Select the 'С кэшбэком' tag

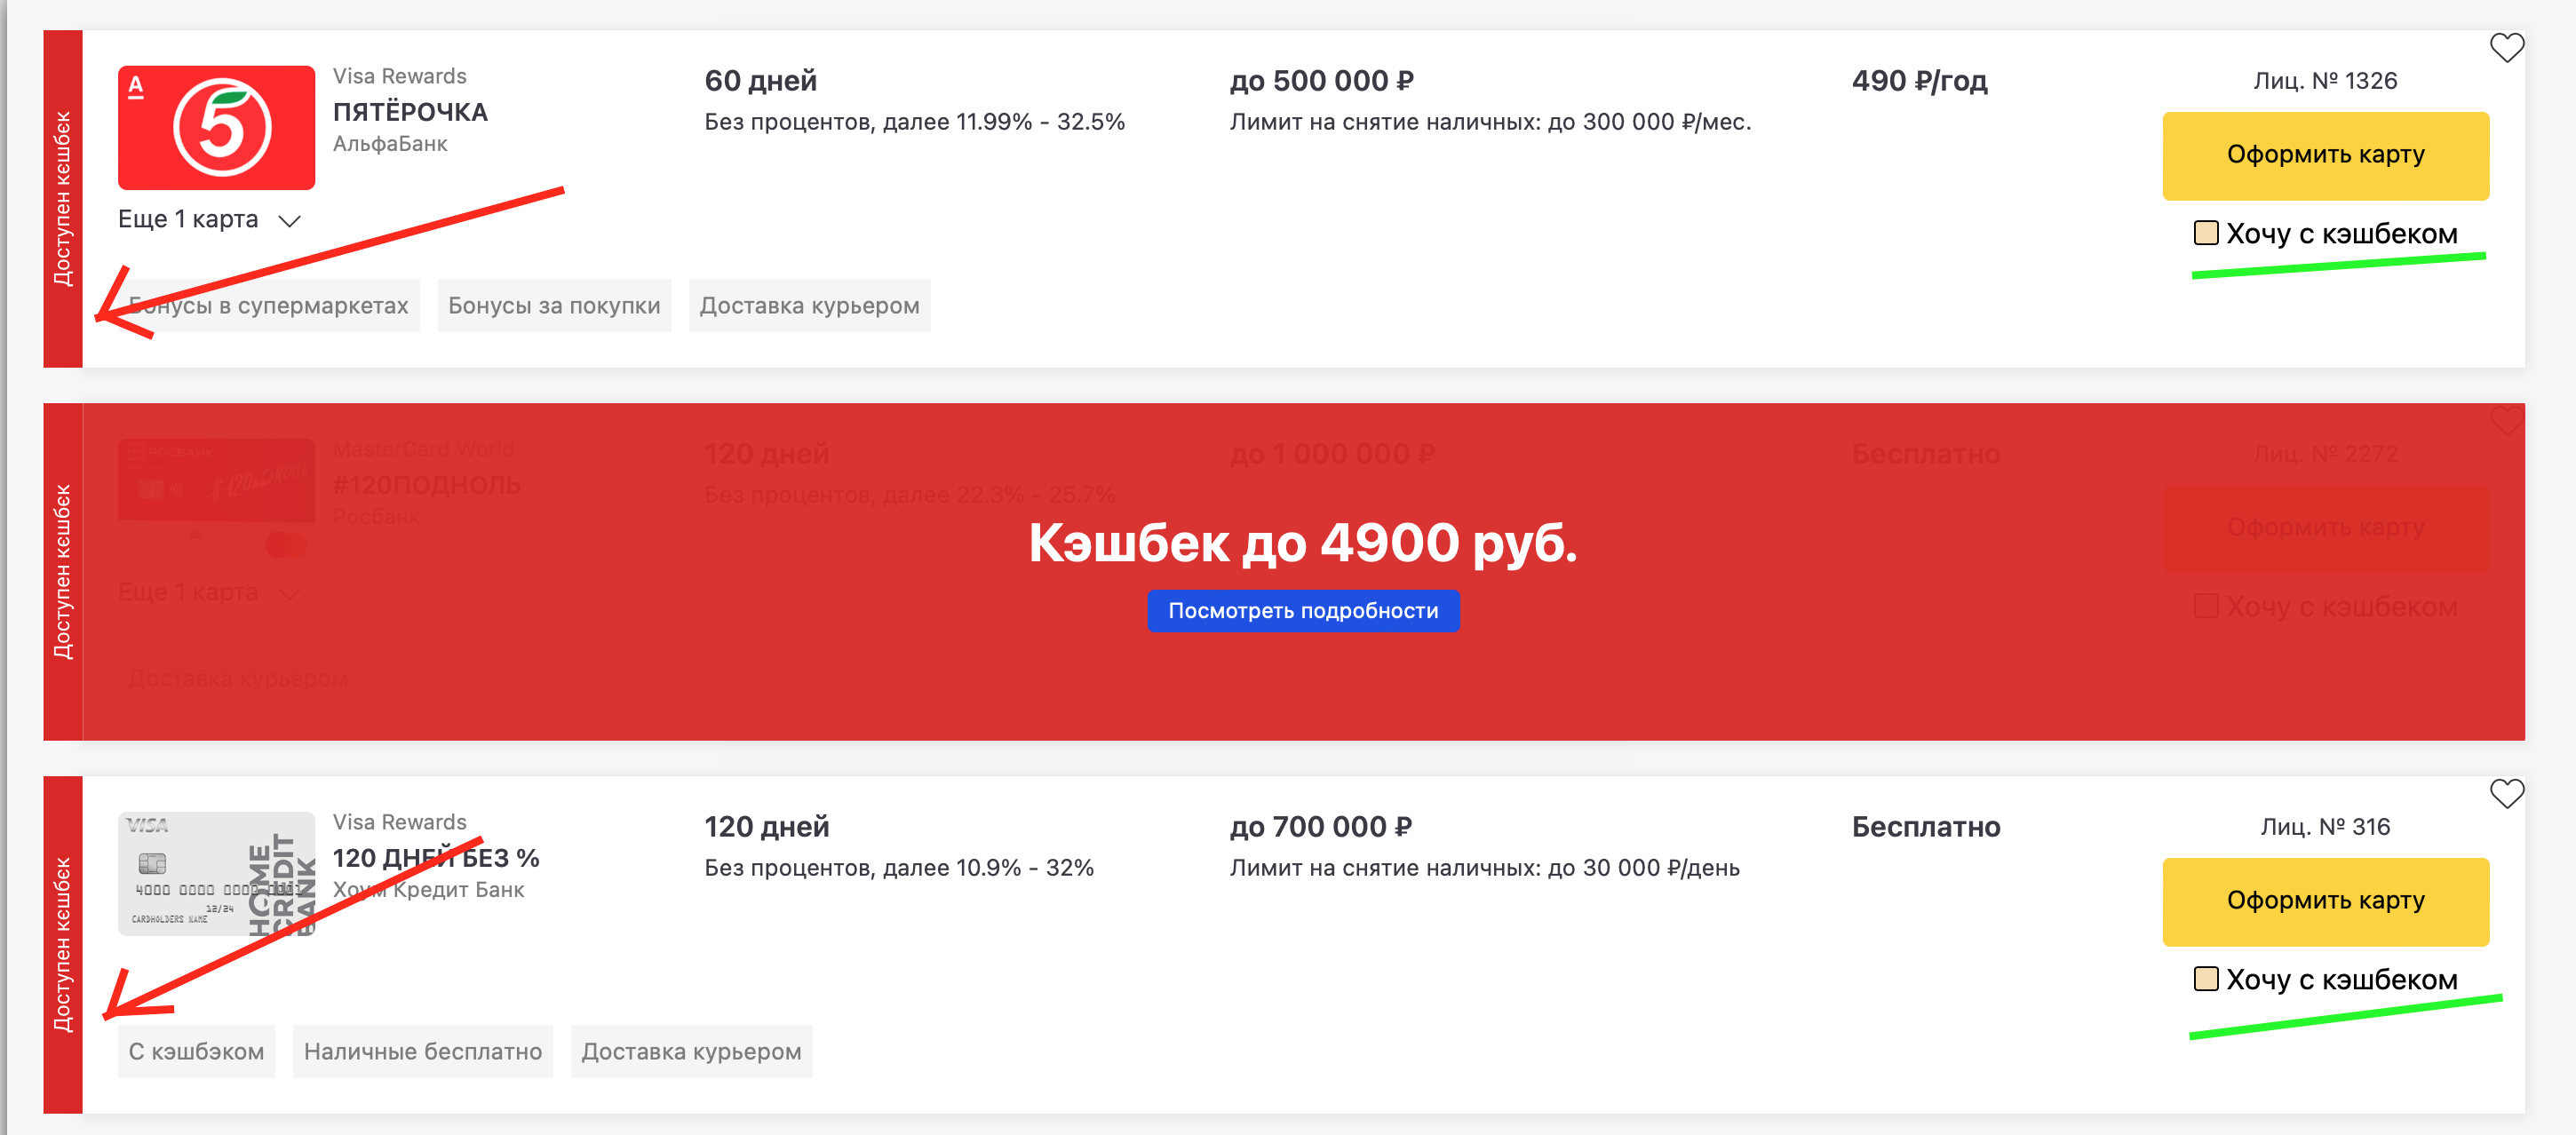196,1052
